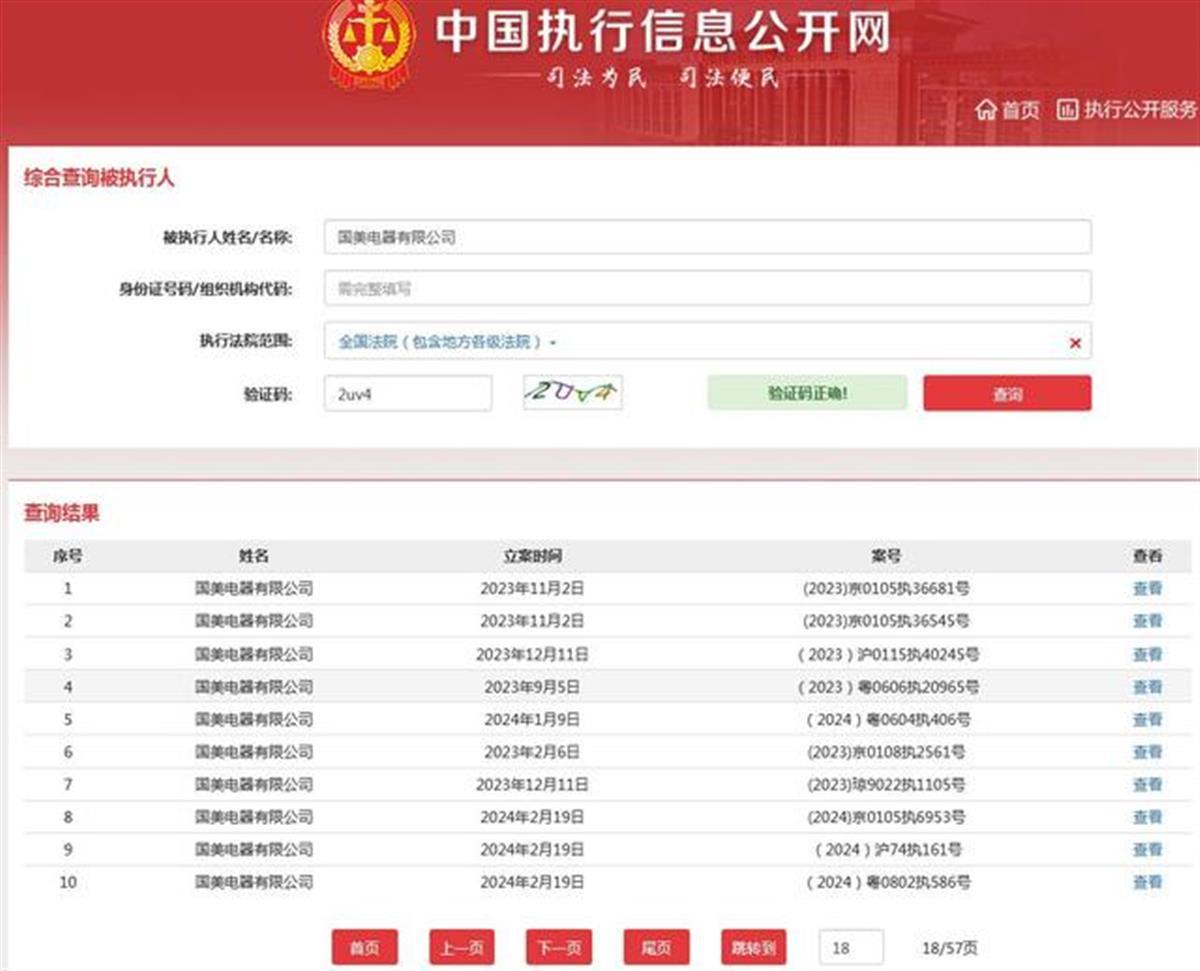Open 查看 for case 琼9022执1105号
Viewport: 1200px width, 971px height.
tap(1147, 785)
